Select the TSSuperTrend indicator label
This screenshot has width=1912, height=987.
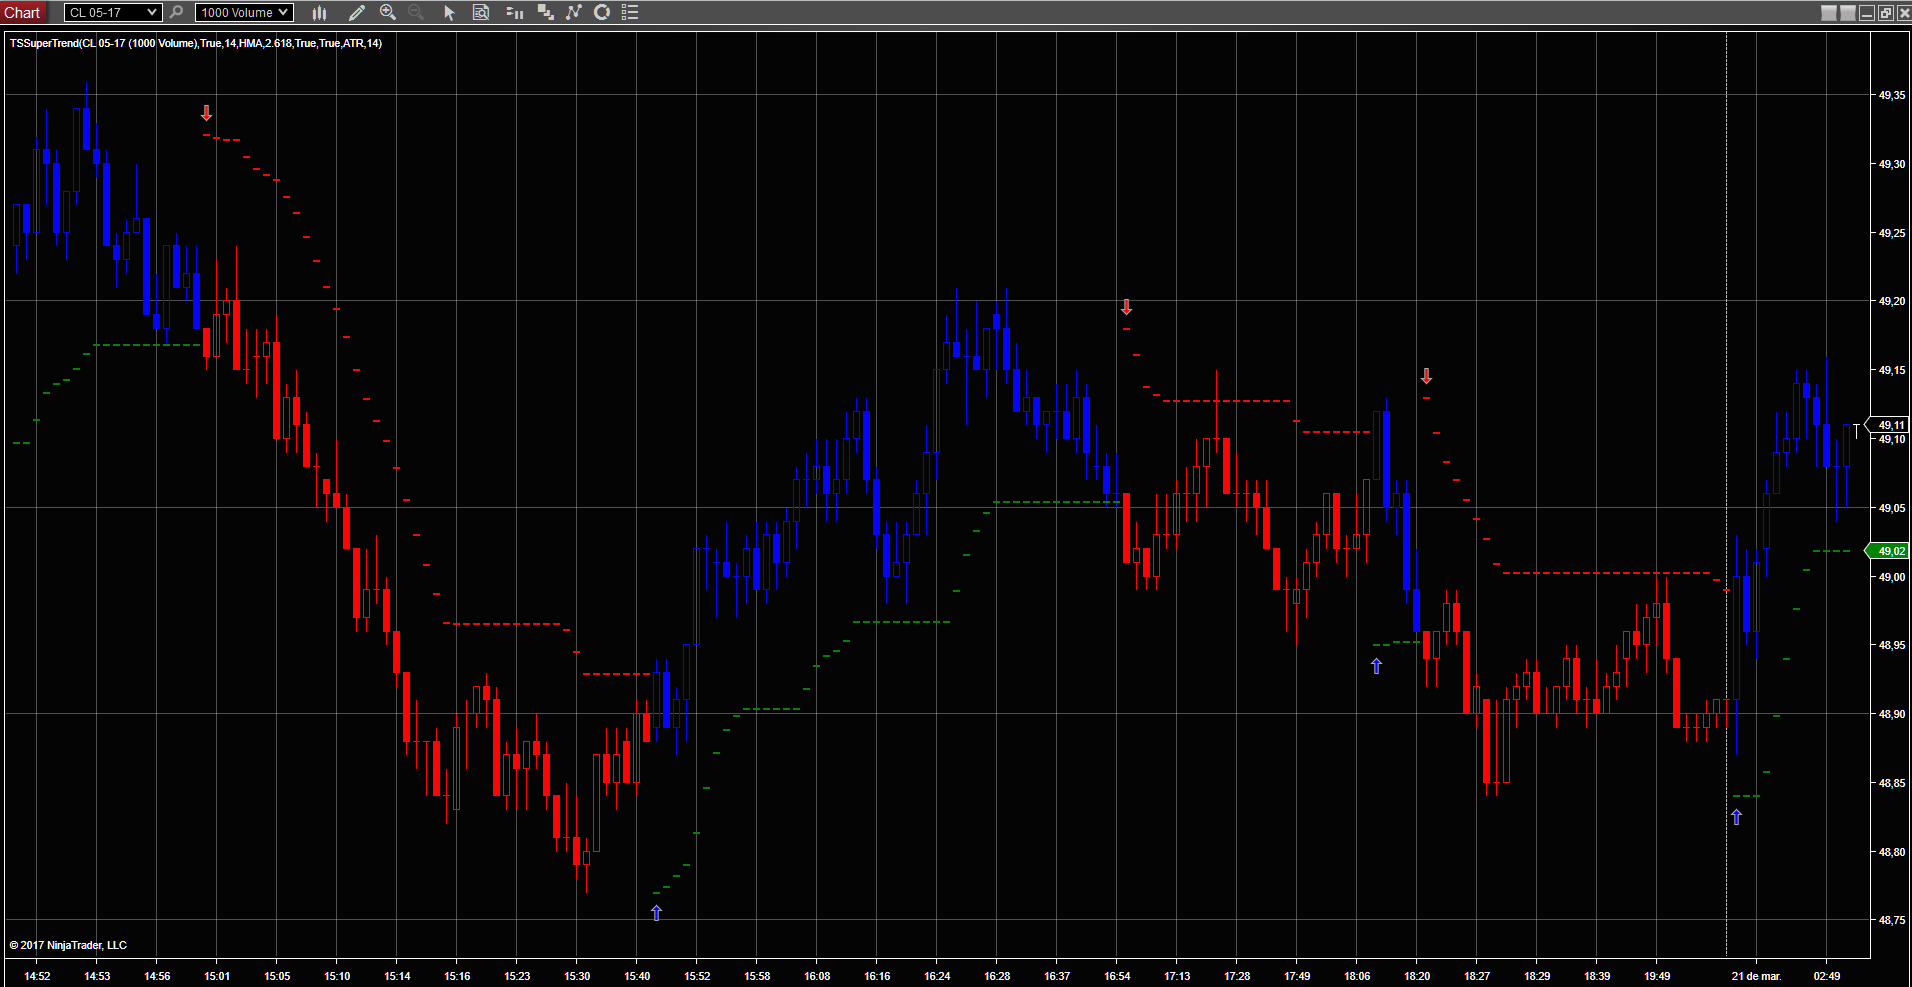click(x=196, y=43)
